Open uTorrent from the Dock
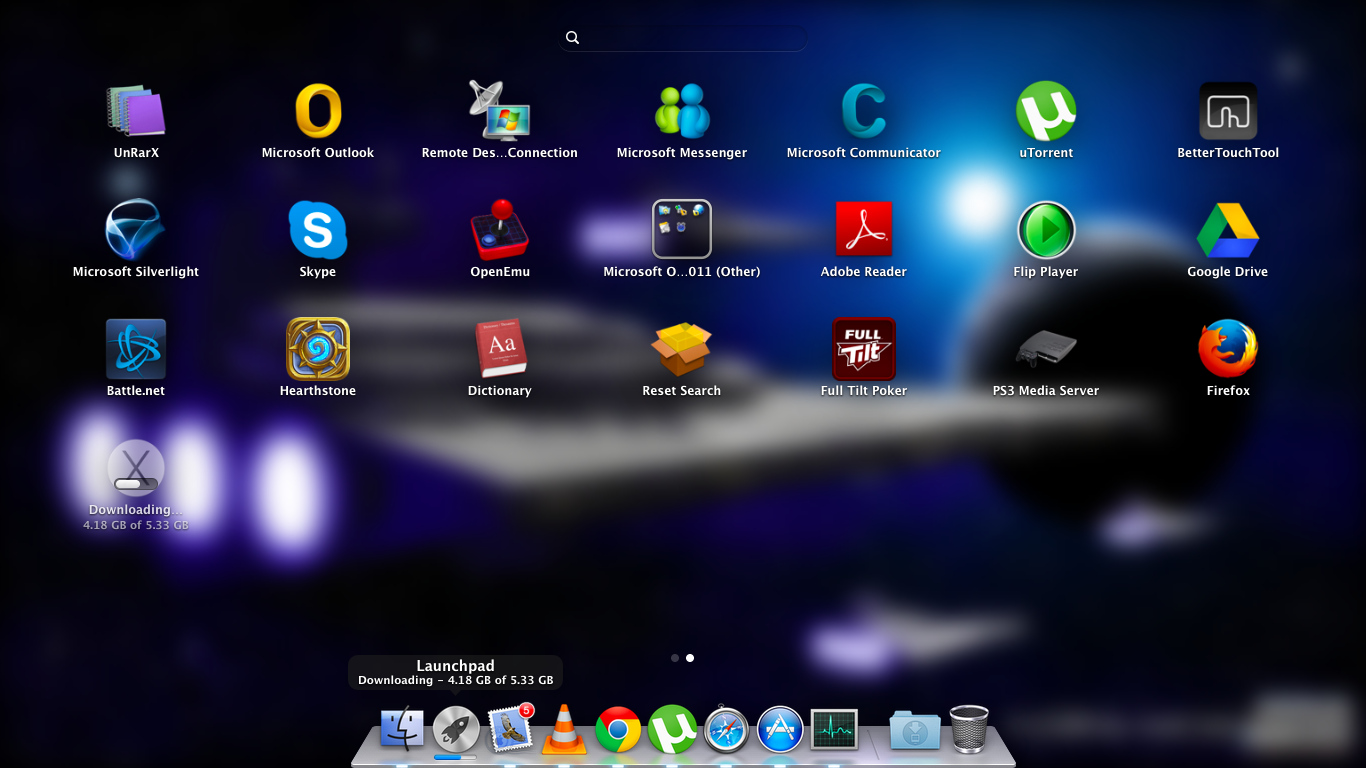Image resolution: width=1366 pixels, height=768 pixels. coord(672,729)
